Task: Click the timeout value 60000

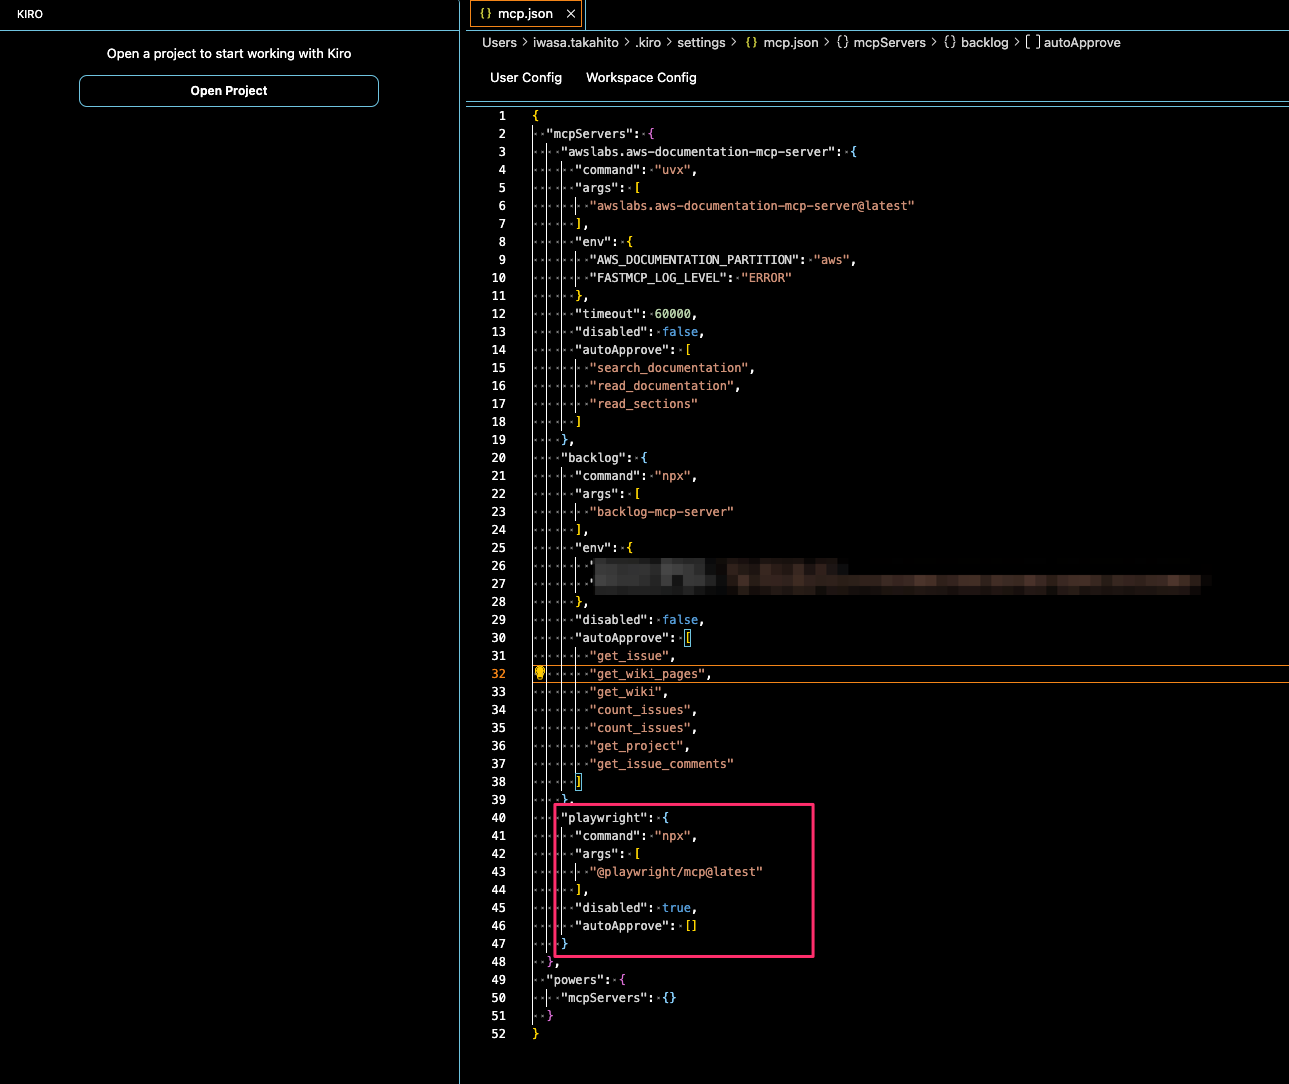Action: click(x=672, y=314)
